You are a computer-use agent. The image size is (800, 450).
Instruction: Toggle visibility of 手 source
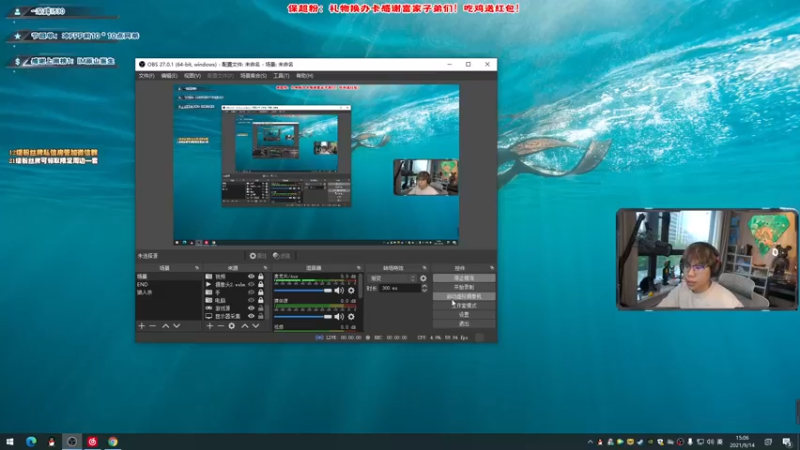point(251,292)
